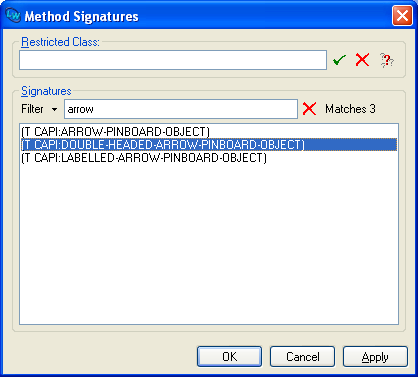Screen dimensions: 418x377
Task: Clear the filter with the red X
Action: (x=309, y=109)
